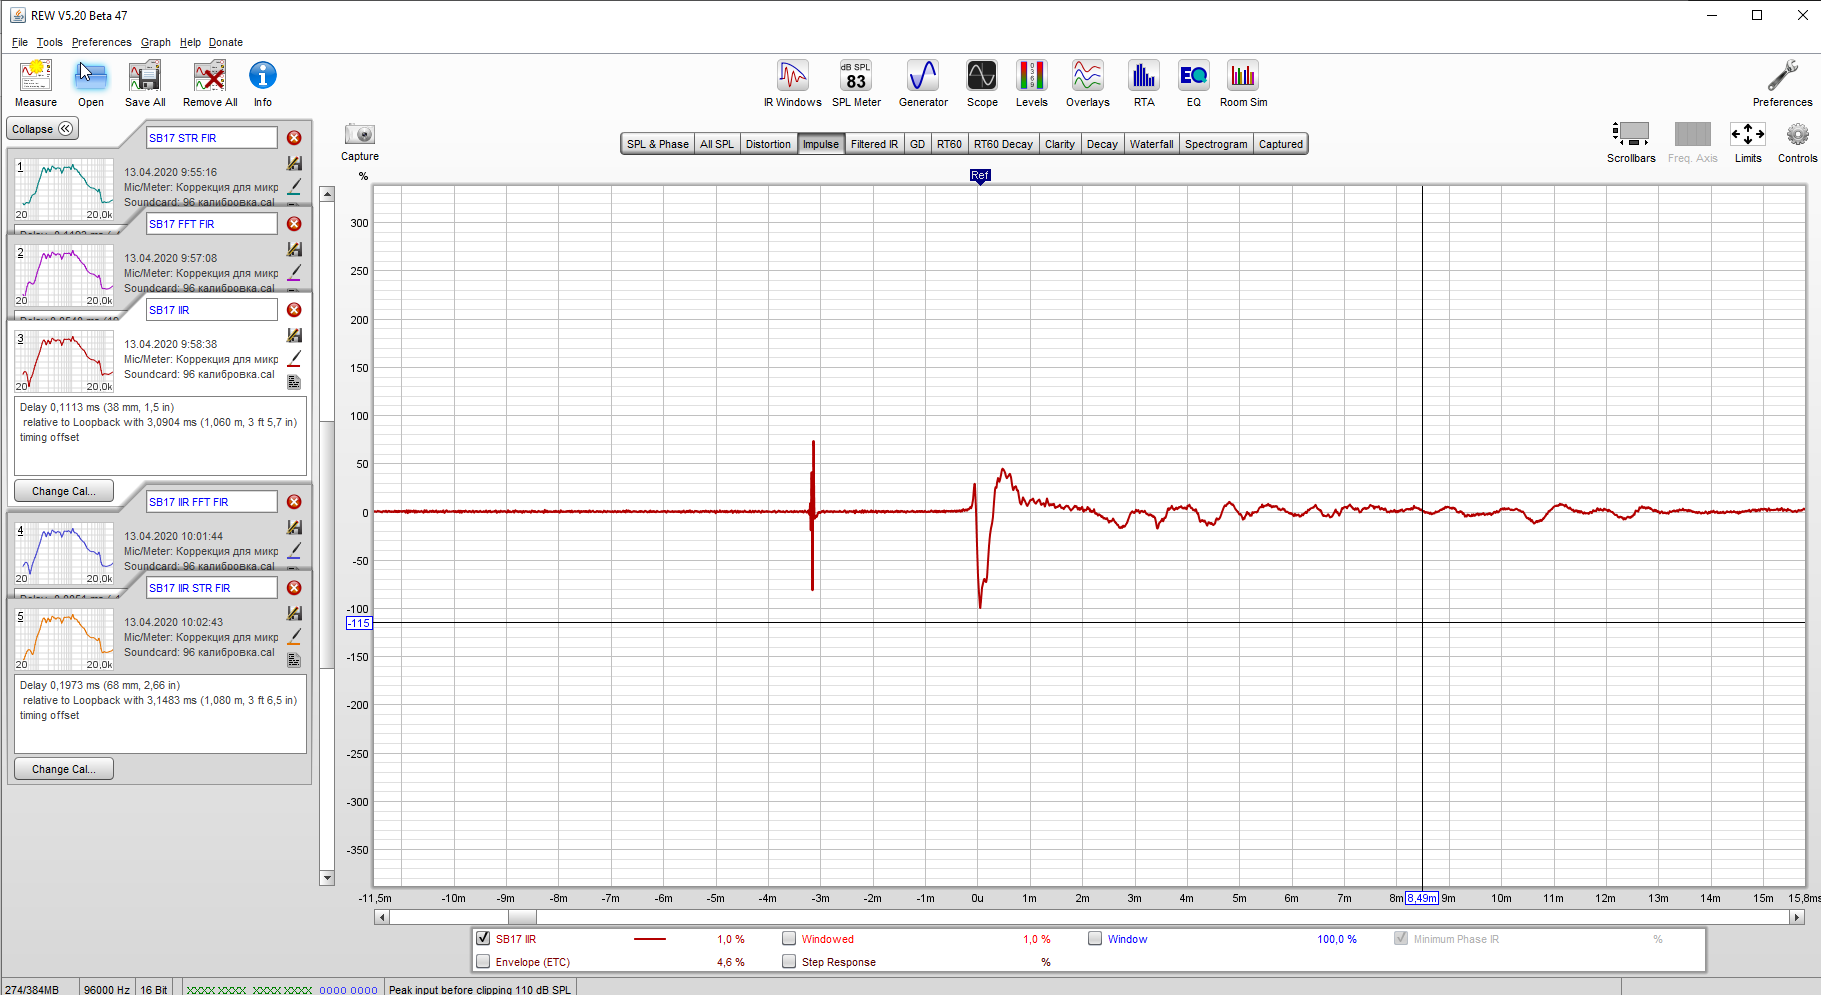Screen dimensions: 1821x995
Task: Switch to the Filtered IR tab
Action: pos(874,144)
